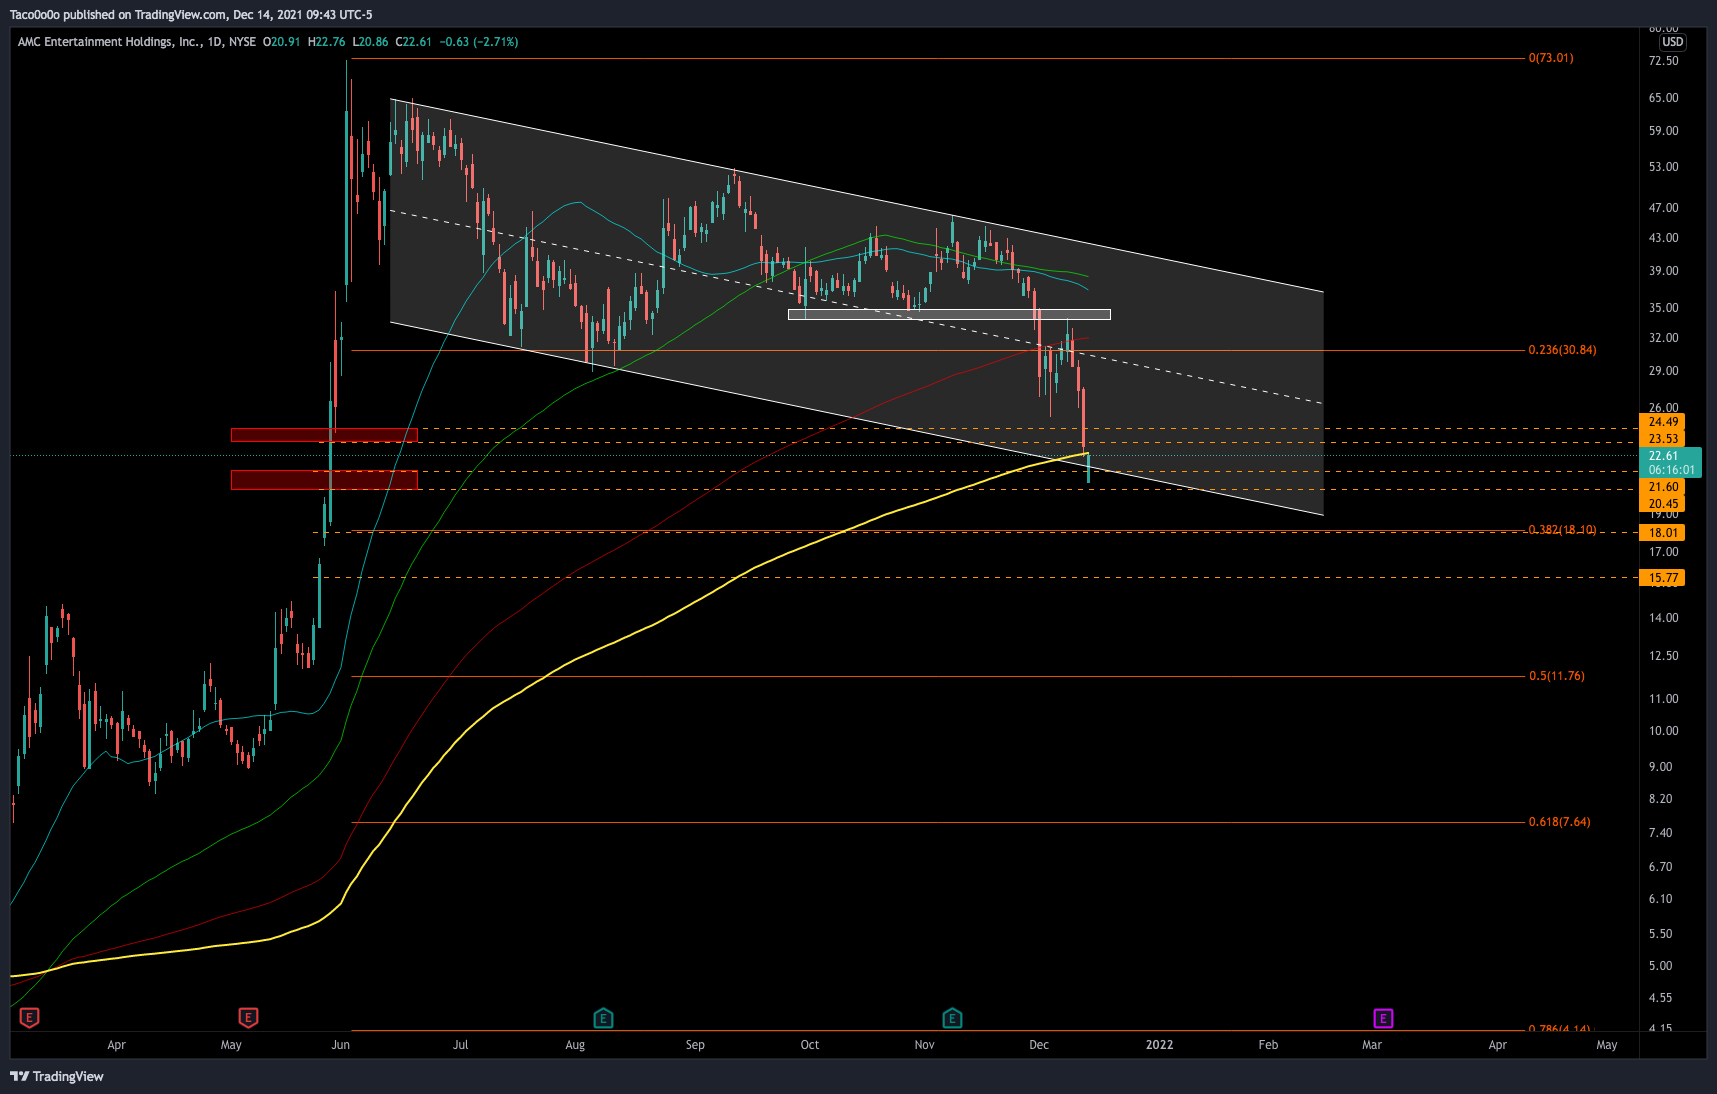This screenshot has height=1094, width=1717.
Task: Click the 12.50 price axis value
Action: 1663,656
